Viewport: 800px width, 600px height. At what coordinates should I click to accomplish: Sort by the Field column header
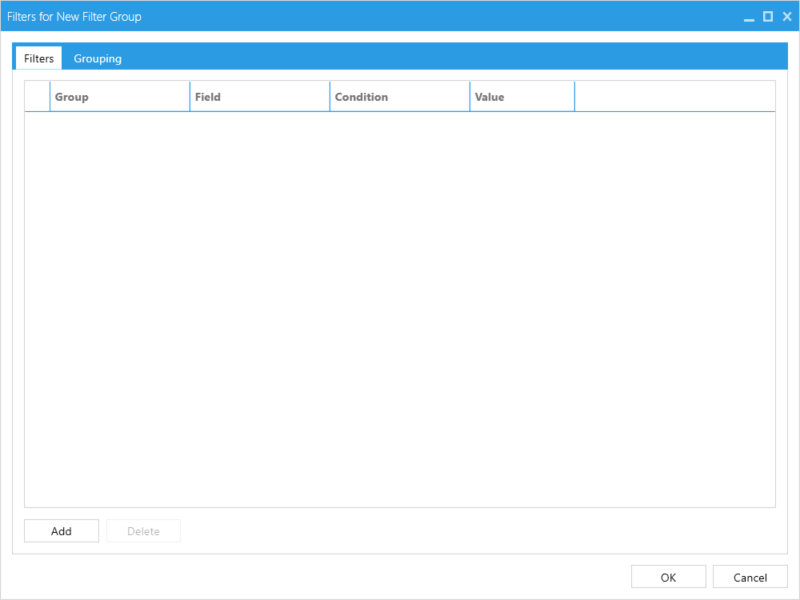tap(260, 96)
